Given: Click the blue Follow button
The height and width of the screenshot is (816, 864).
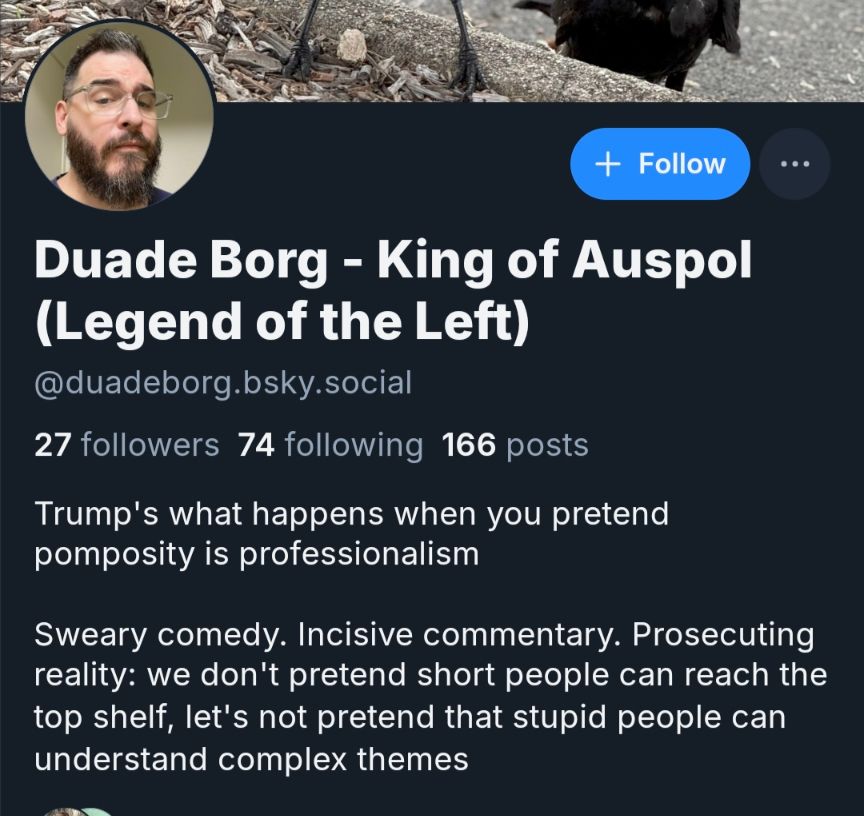Looking at the screenshot, I should pos(660,164).
